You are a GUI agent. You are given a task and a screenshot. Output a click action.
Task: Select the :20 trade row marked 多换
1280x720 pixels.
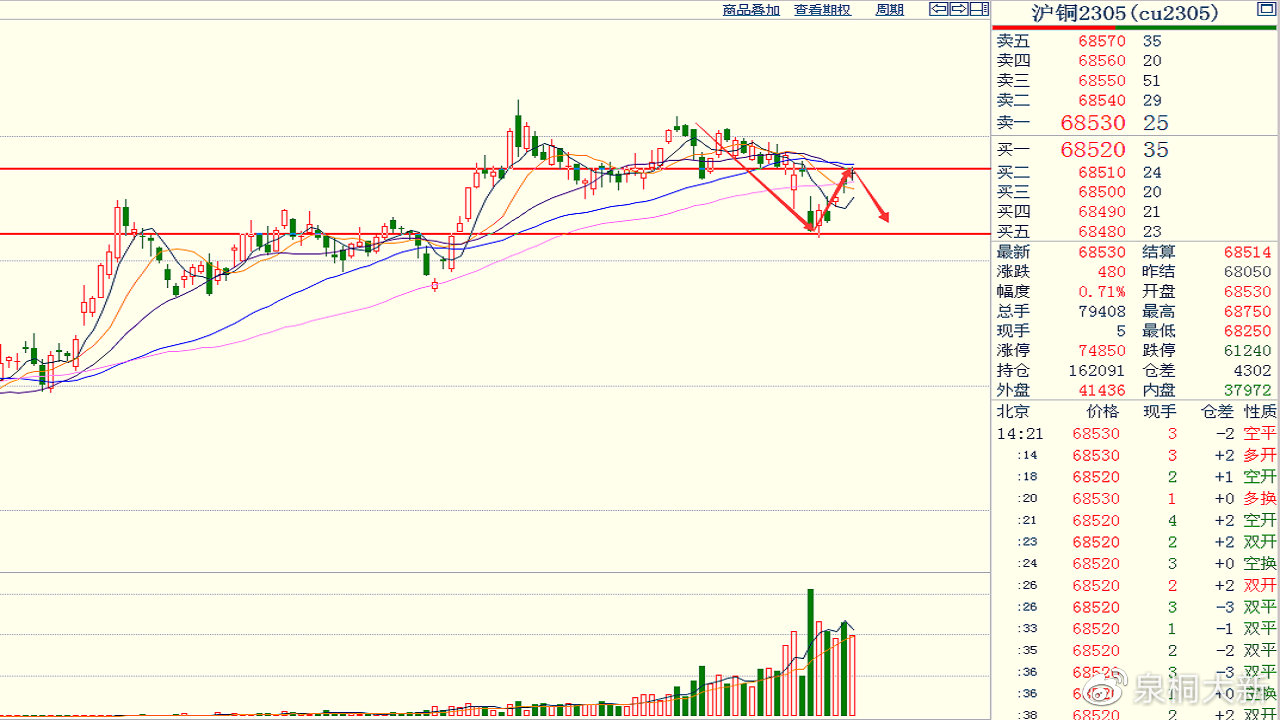pyautogui.click(x=1136, y=499)
